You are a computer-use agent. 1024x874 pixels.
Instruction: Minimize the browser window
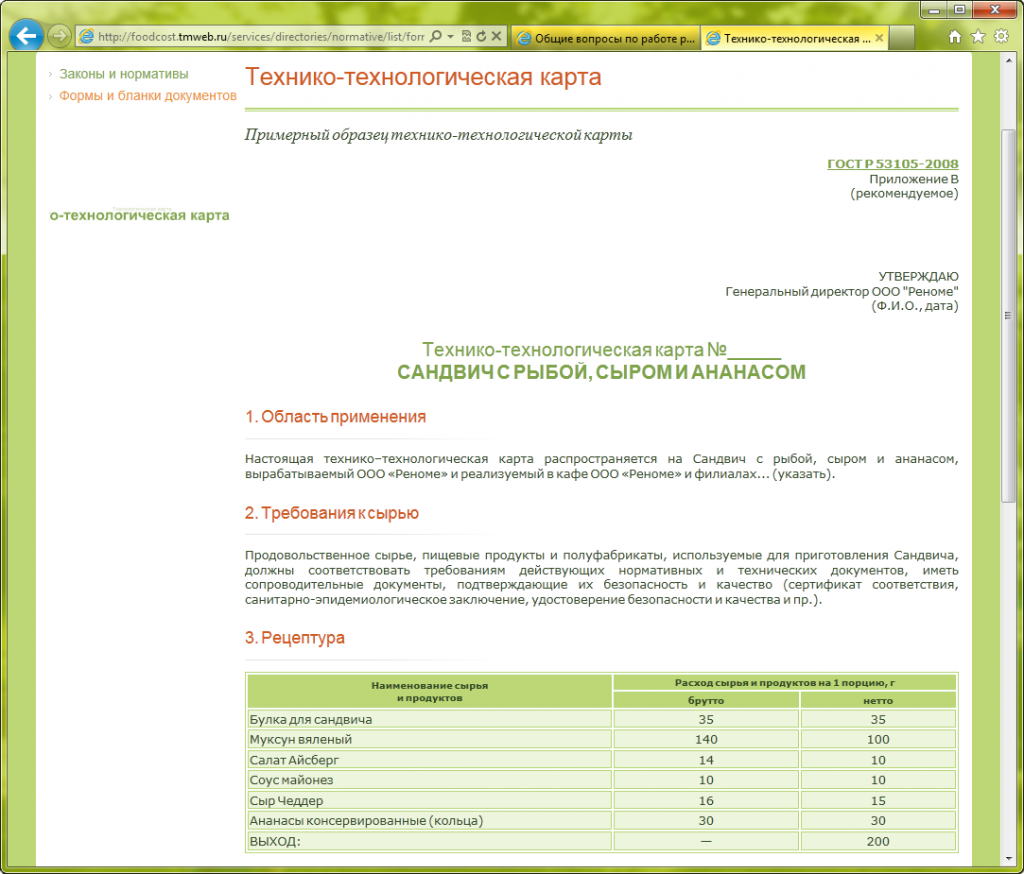[935, 10]
